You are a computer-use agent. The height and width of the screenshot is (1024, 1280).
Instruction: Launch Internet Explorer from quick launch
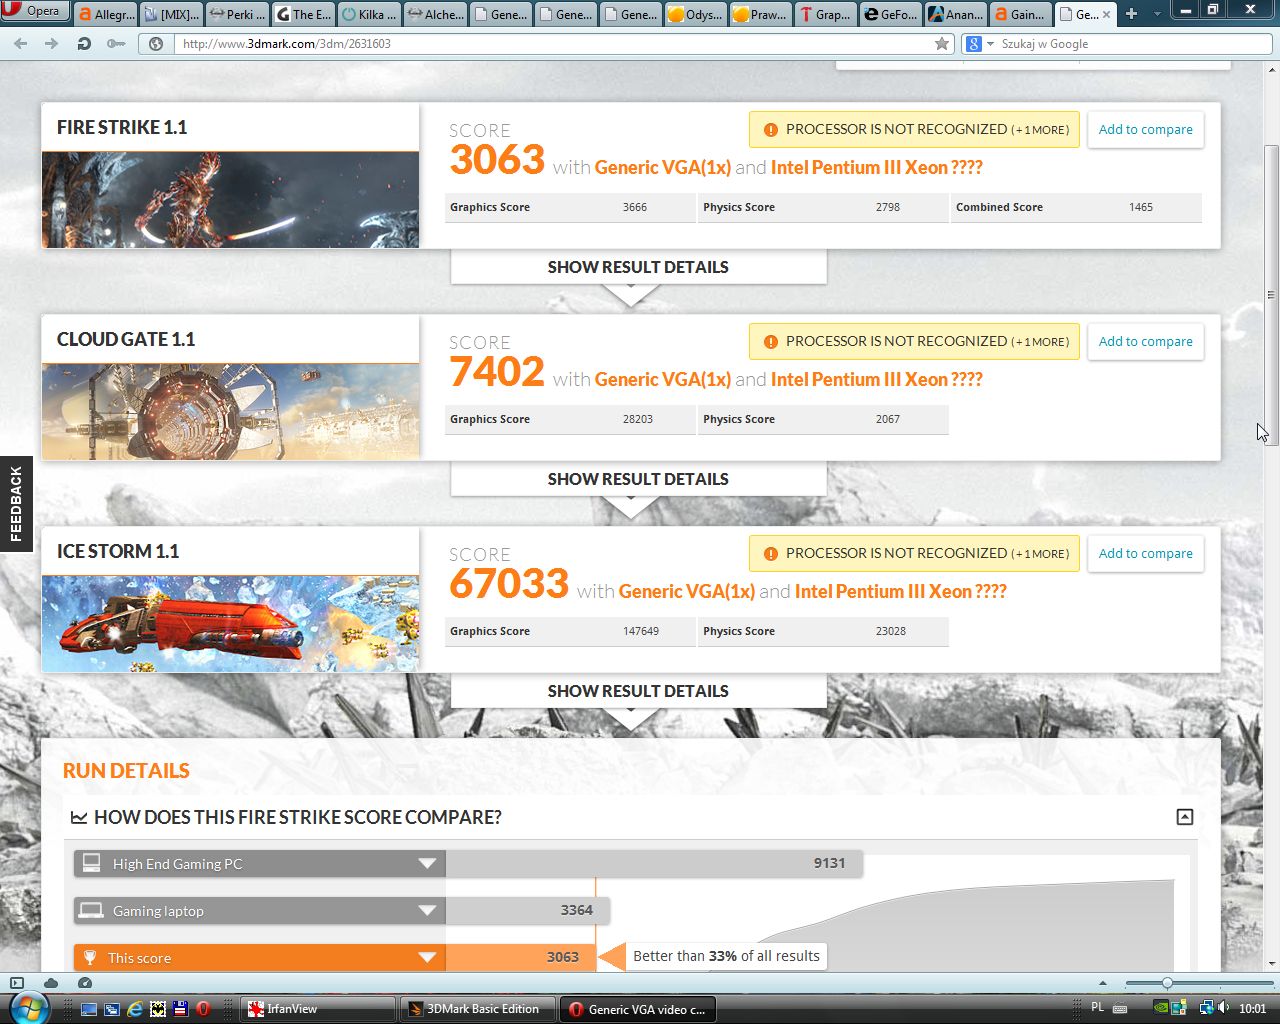pos(135,1009)
